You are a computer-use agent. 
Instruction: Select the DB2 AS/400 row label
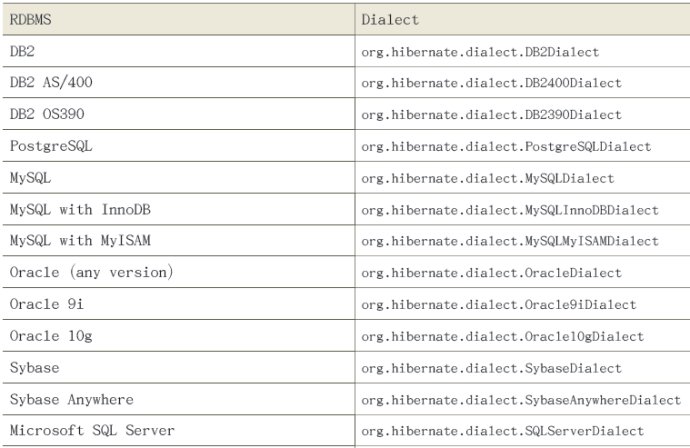click(x=51, y=82)
